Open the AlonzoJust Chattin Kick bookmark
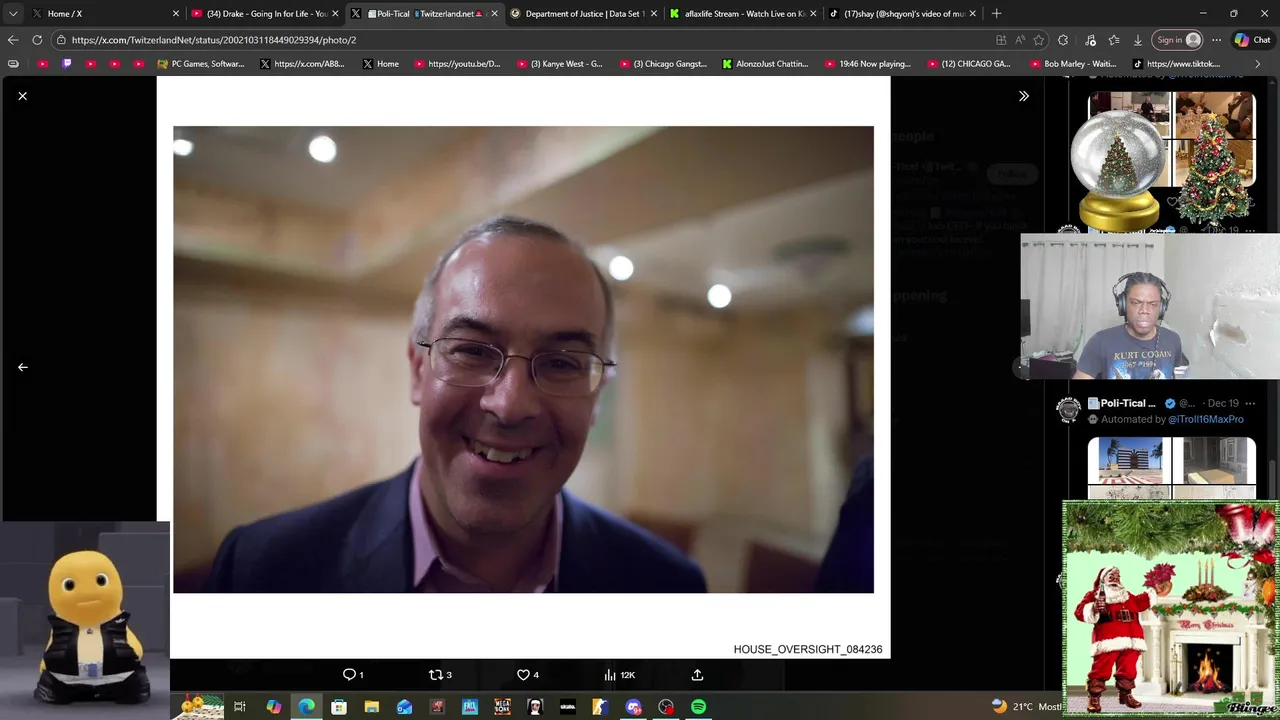Image resolution: width=1280 pixels, height=720 pixels. click(765, 64)
